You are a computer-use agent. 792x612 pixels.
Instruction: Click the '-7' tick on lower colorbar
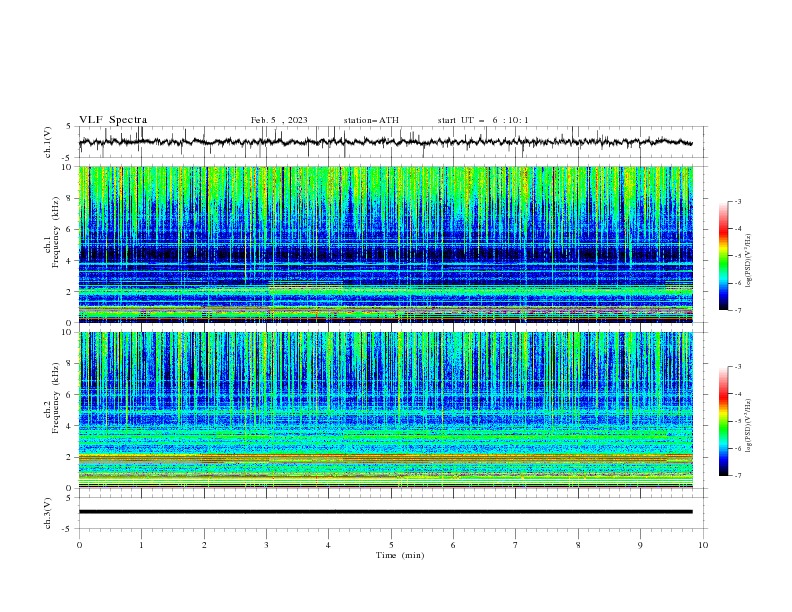[737, 476]
